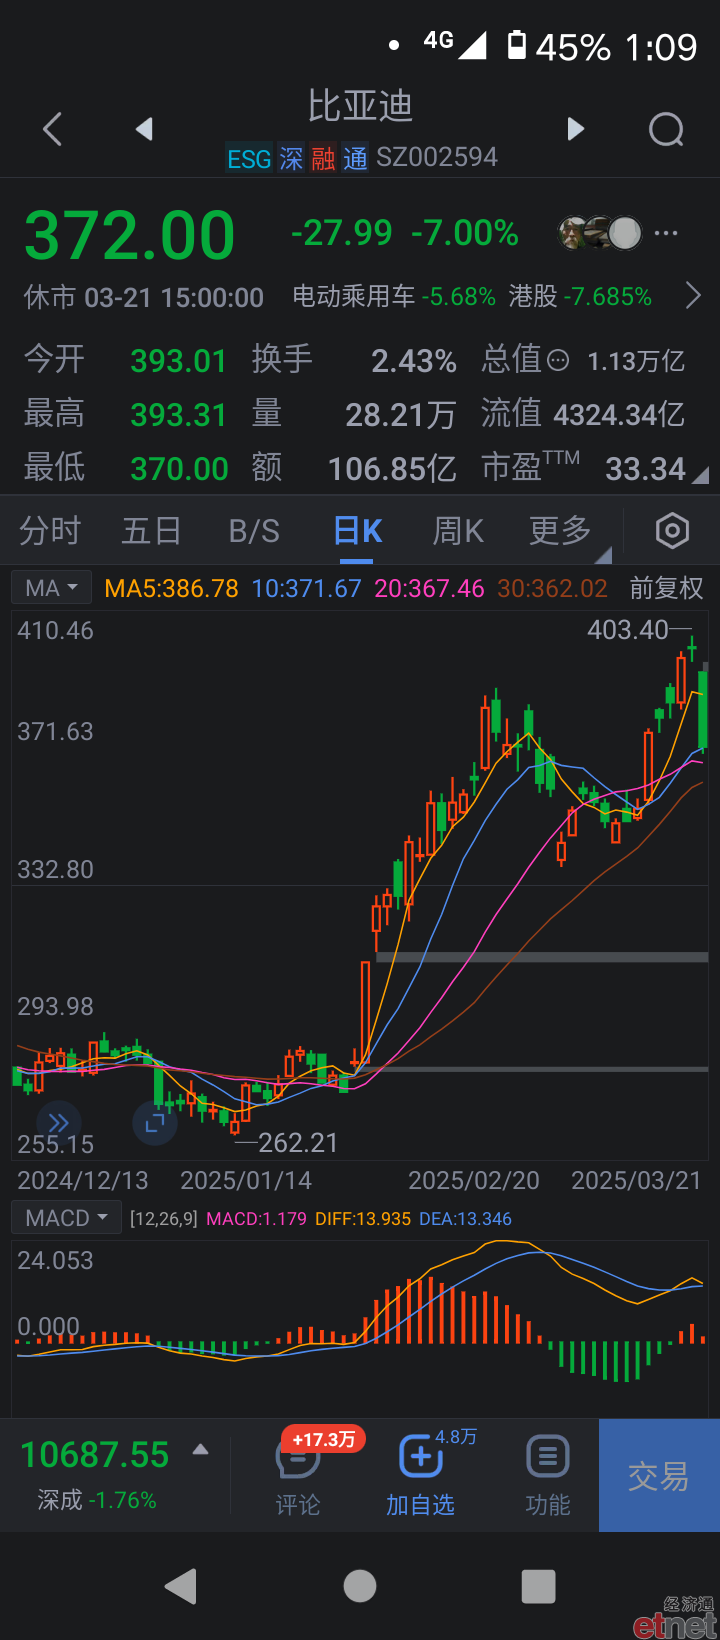Tap the 4G signal indicator
The width and height of the screenshot is (720, 1640).
[x=455, y=43]
